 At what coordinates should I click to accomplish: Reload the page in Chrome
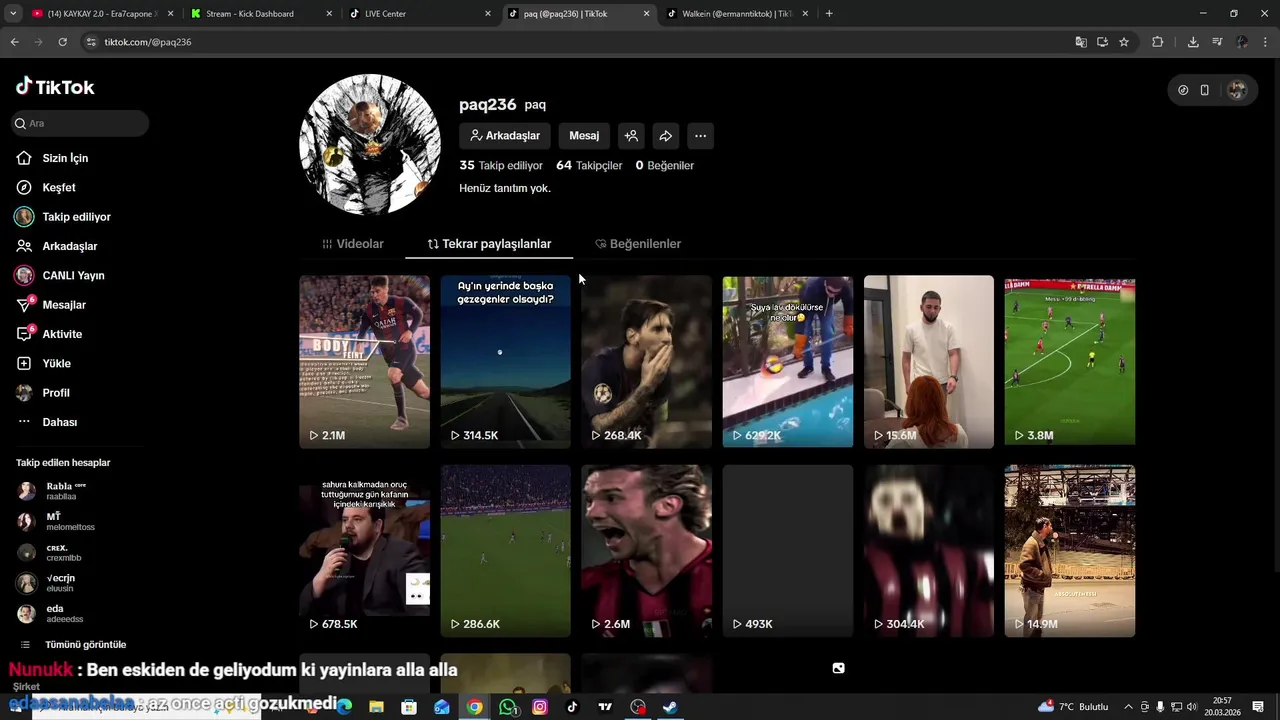pos(62,42)
